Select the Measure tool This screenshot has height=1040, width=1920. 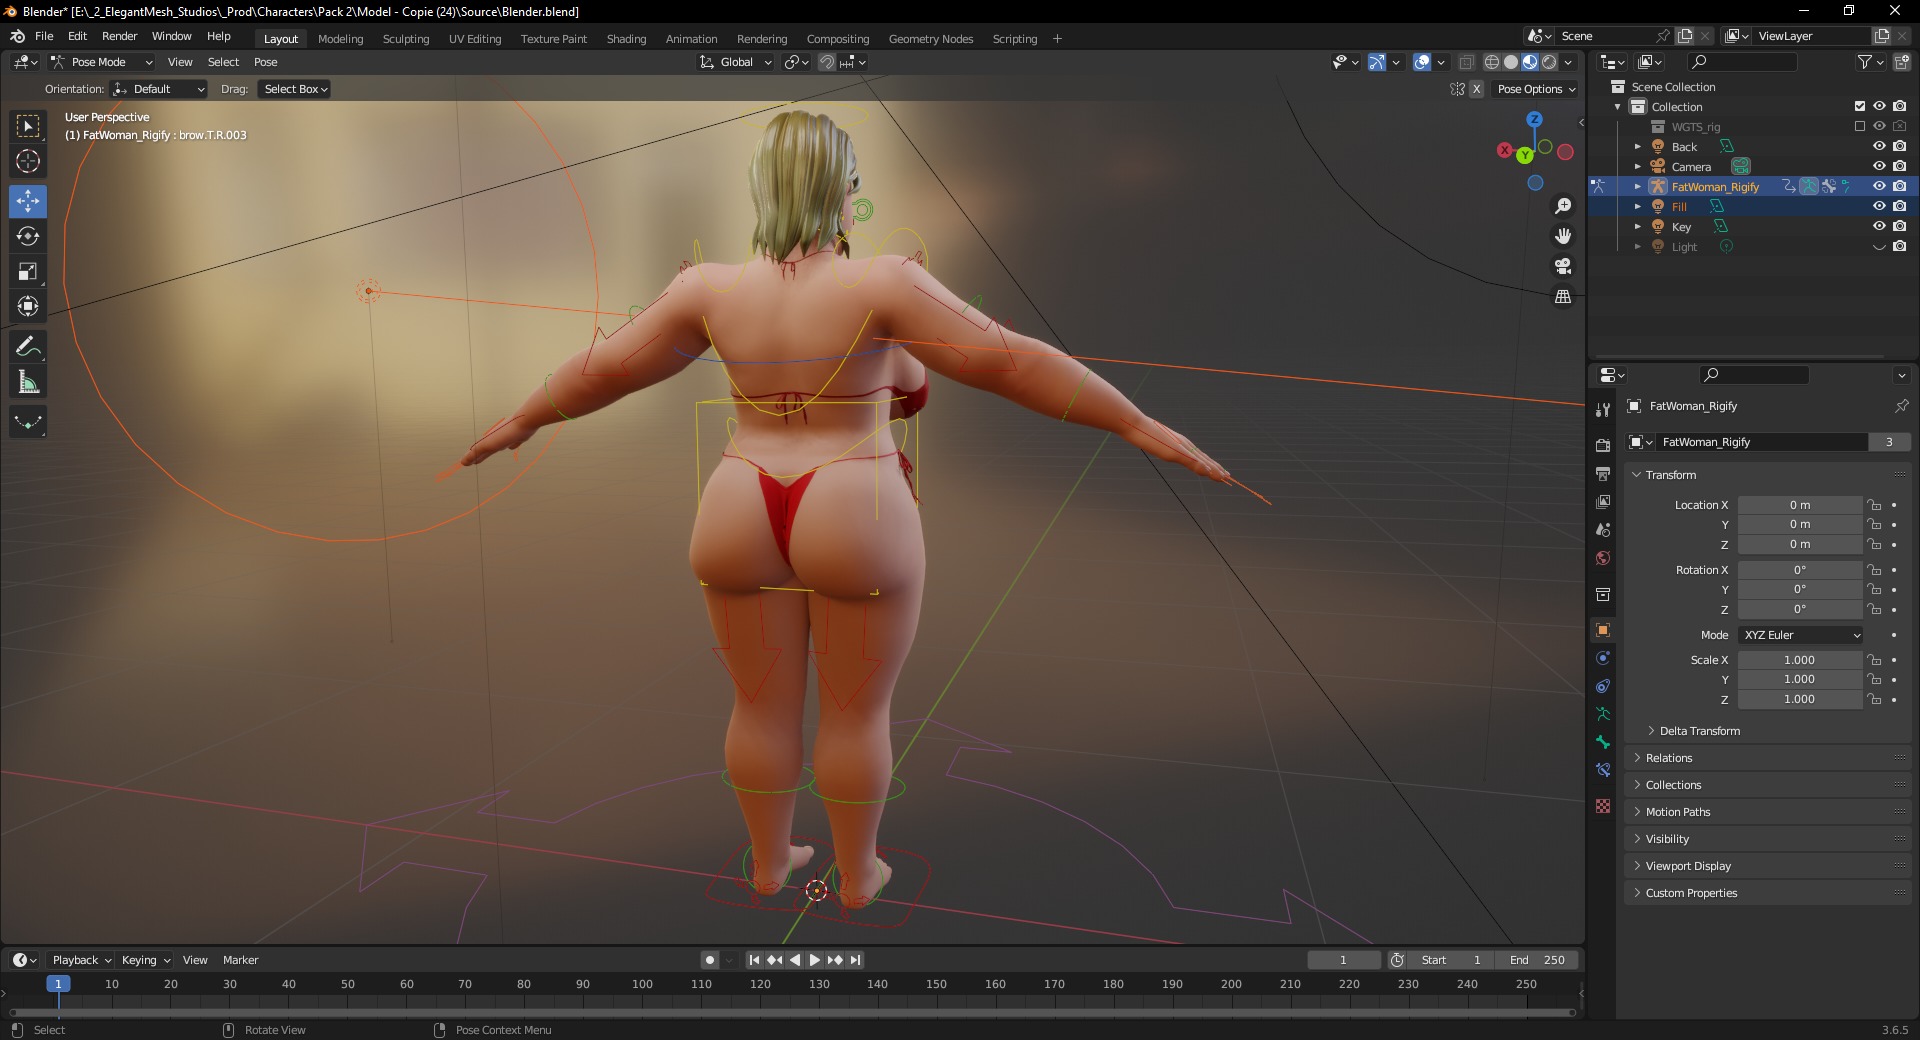pos(28,382)
